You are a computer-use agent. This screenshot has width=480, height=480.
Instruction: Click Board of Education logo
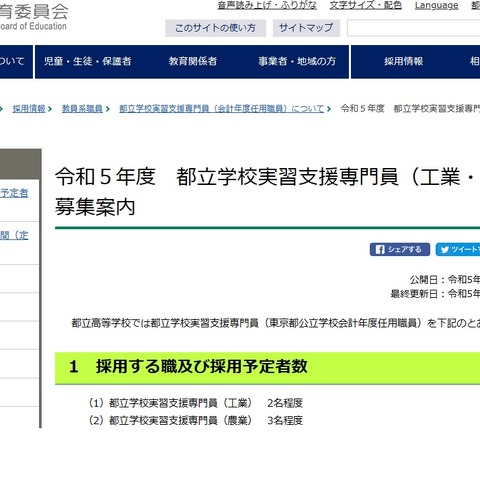point(33,17)
